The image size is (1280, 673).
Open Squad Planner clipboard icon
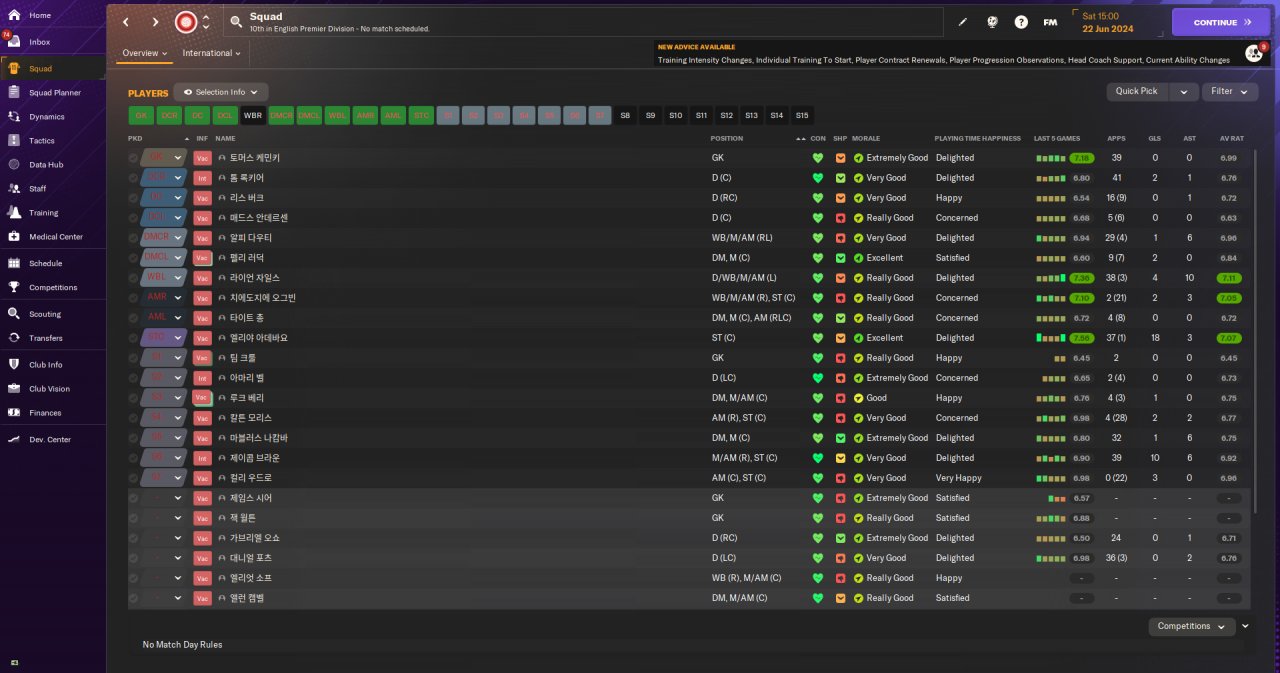[14, 92]
